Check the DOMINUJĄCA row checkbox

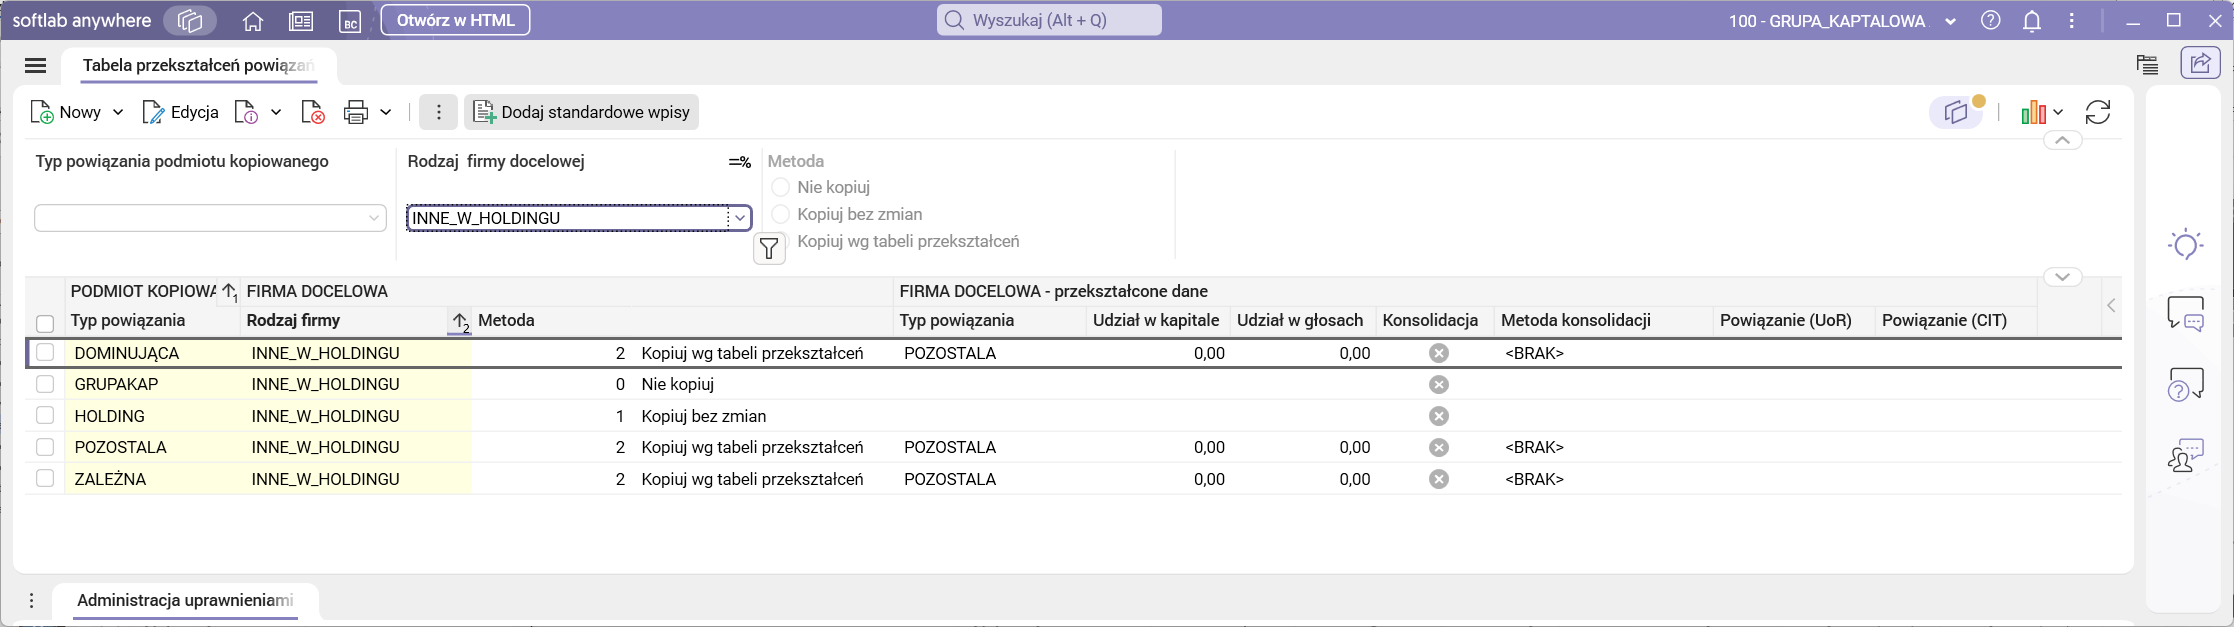(x=45, y=352)
